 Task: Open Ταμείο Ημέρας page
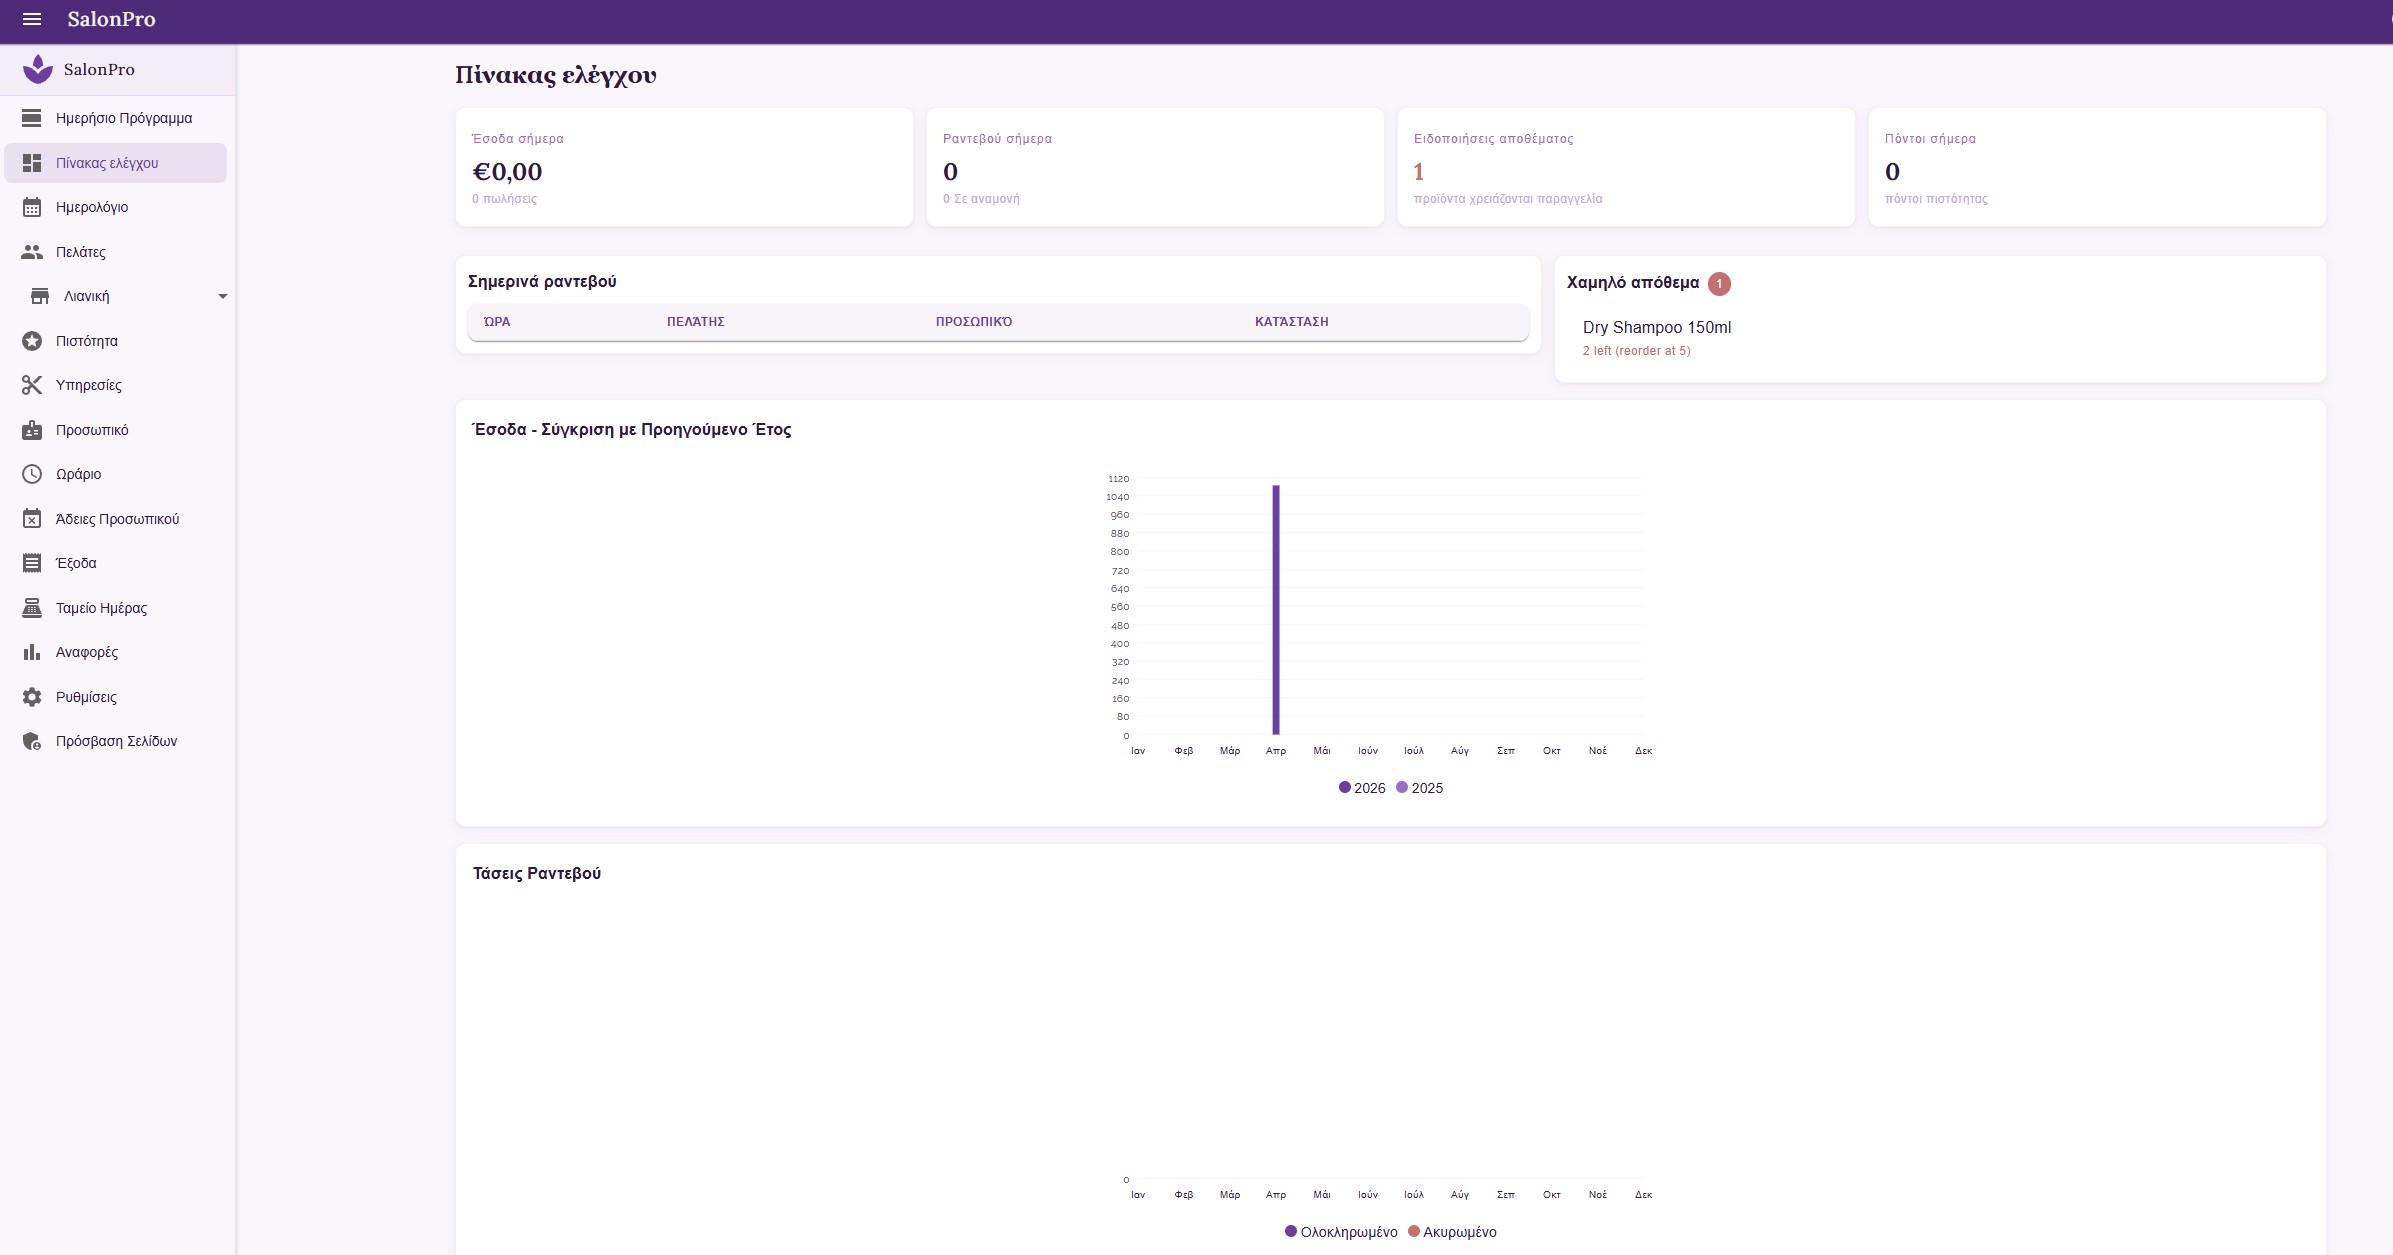[x=116, y=608]
